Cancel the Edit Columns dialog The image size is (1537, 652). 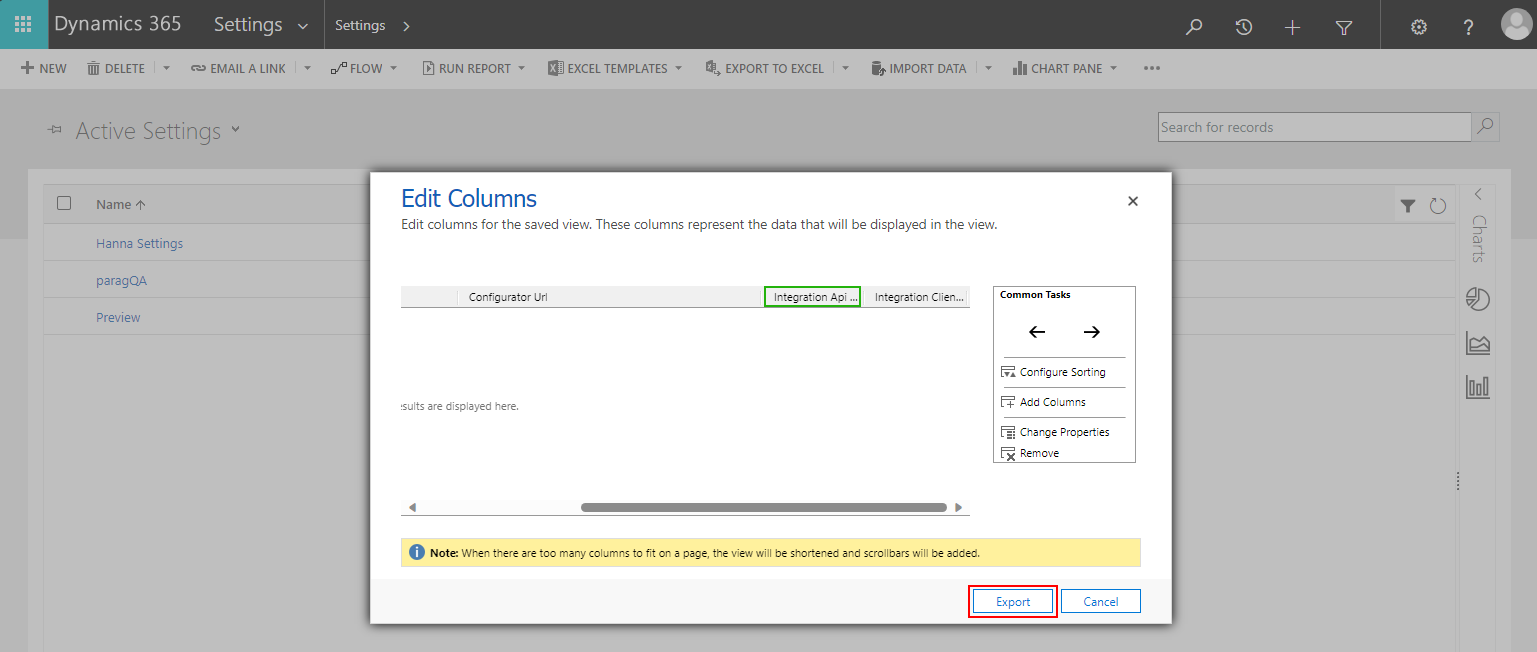[x=1101, y=601]
